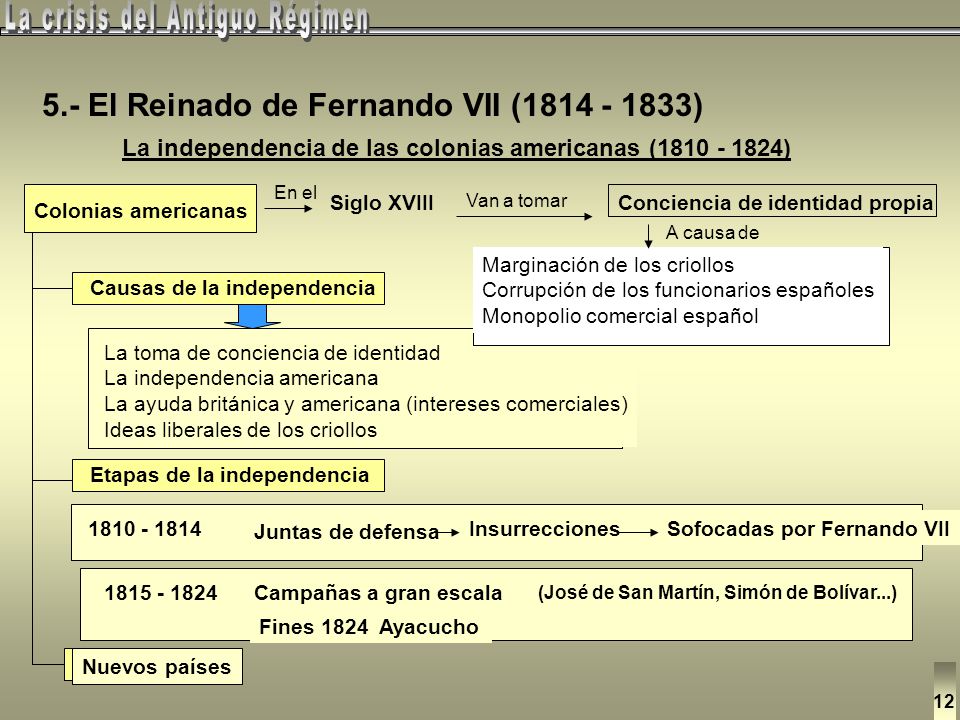
Task: Click the '1815 - 1824' date text
Action: pyautogui.click(x=160, y=593)
